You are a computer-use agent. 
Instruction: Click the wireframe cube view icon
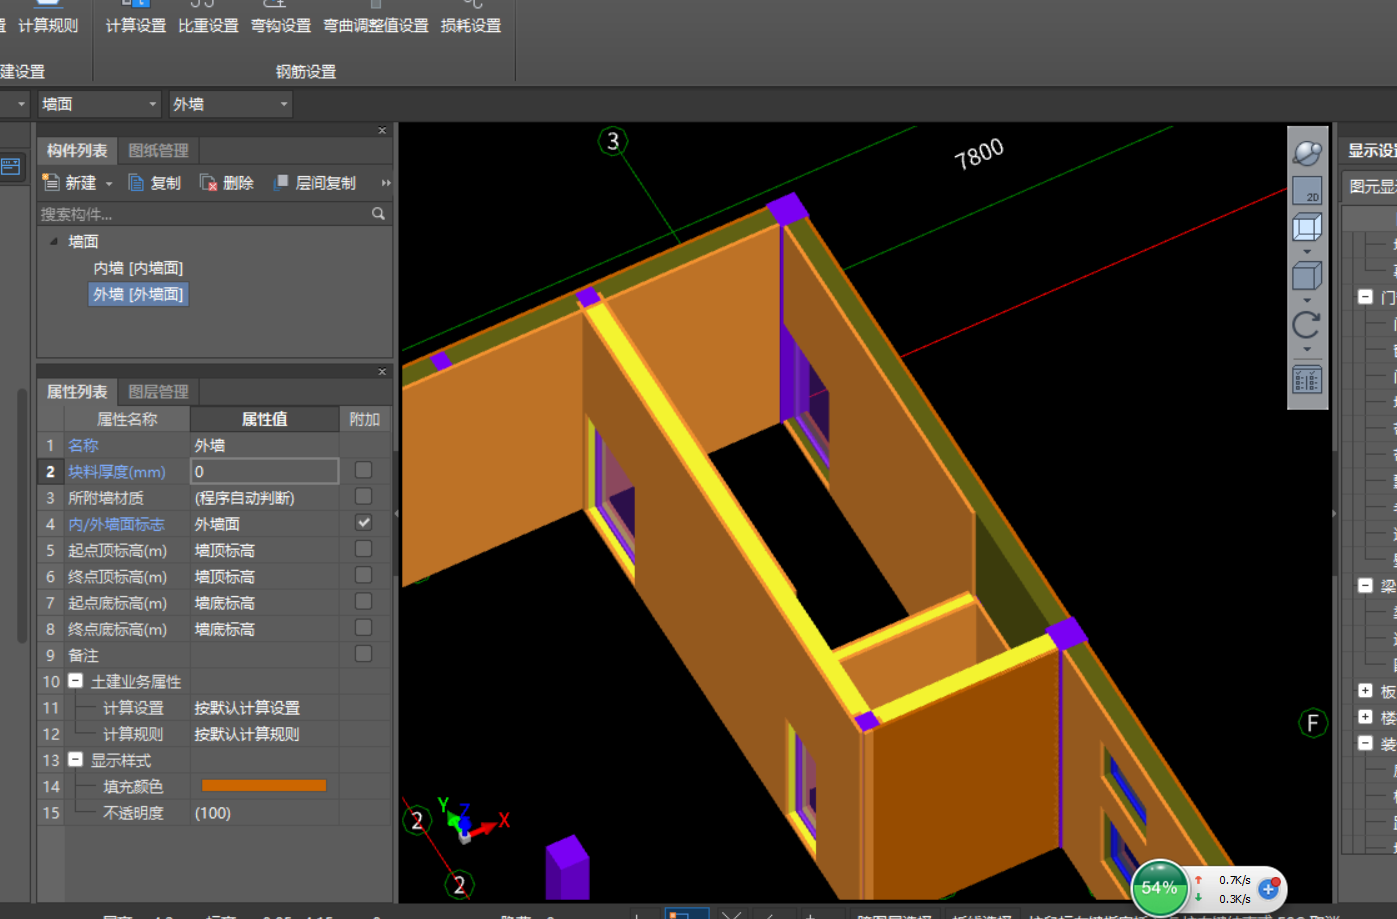[x=1307, y=227]
